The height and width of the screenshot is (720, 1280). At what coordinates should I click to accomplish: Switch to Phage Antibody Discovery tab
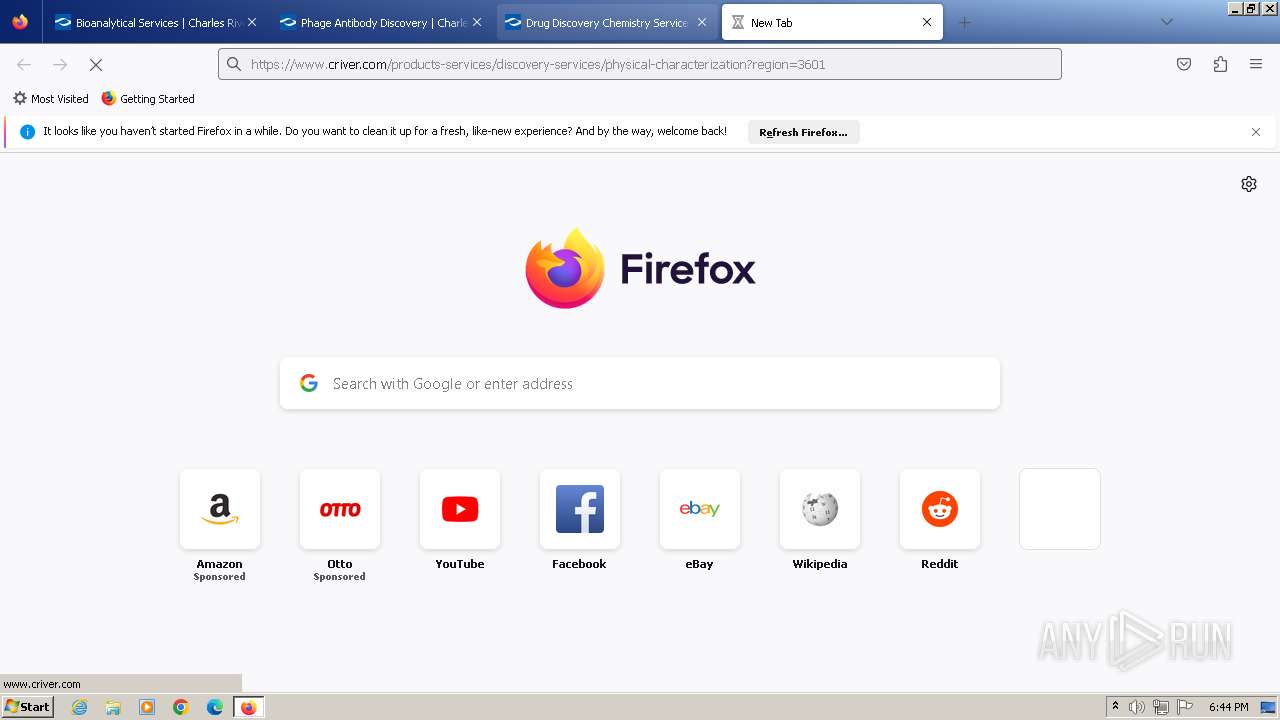[381, 22]
